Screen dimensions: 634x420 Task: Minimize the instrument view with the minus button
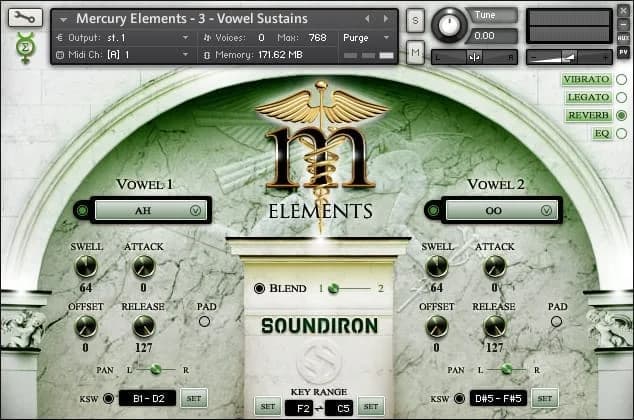click(x=623, y=24)
